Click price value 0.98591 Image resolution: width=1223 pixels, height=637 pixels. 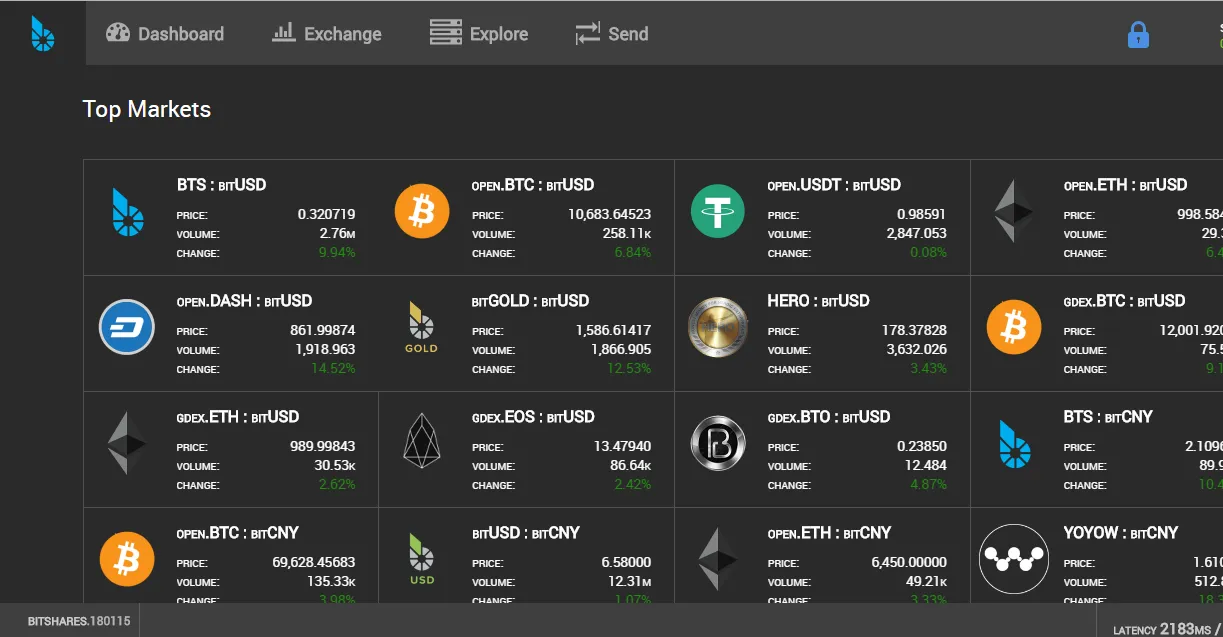[922, 214]
